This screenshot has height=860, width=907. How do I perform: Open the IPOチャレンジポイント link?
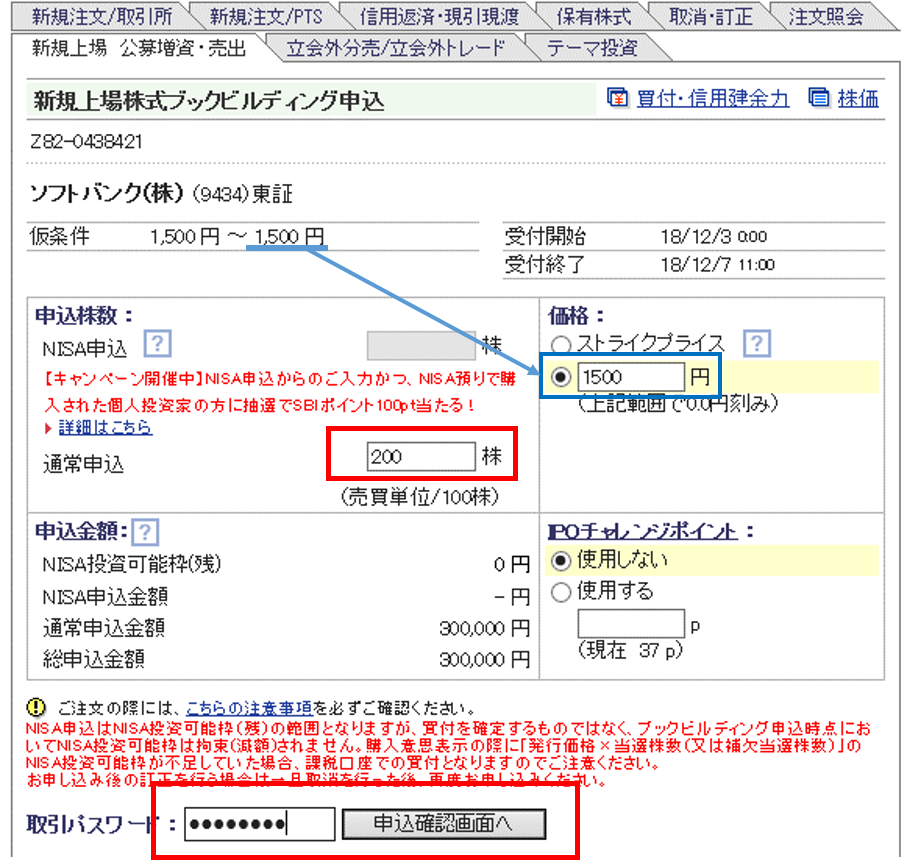click(x=643, y=531)
